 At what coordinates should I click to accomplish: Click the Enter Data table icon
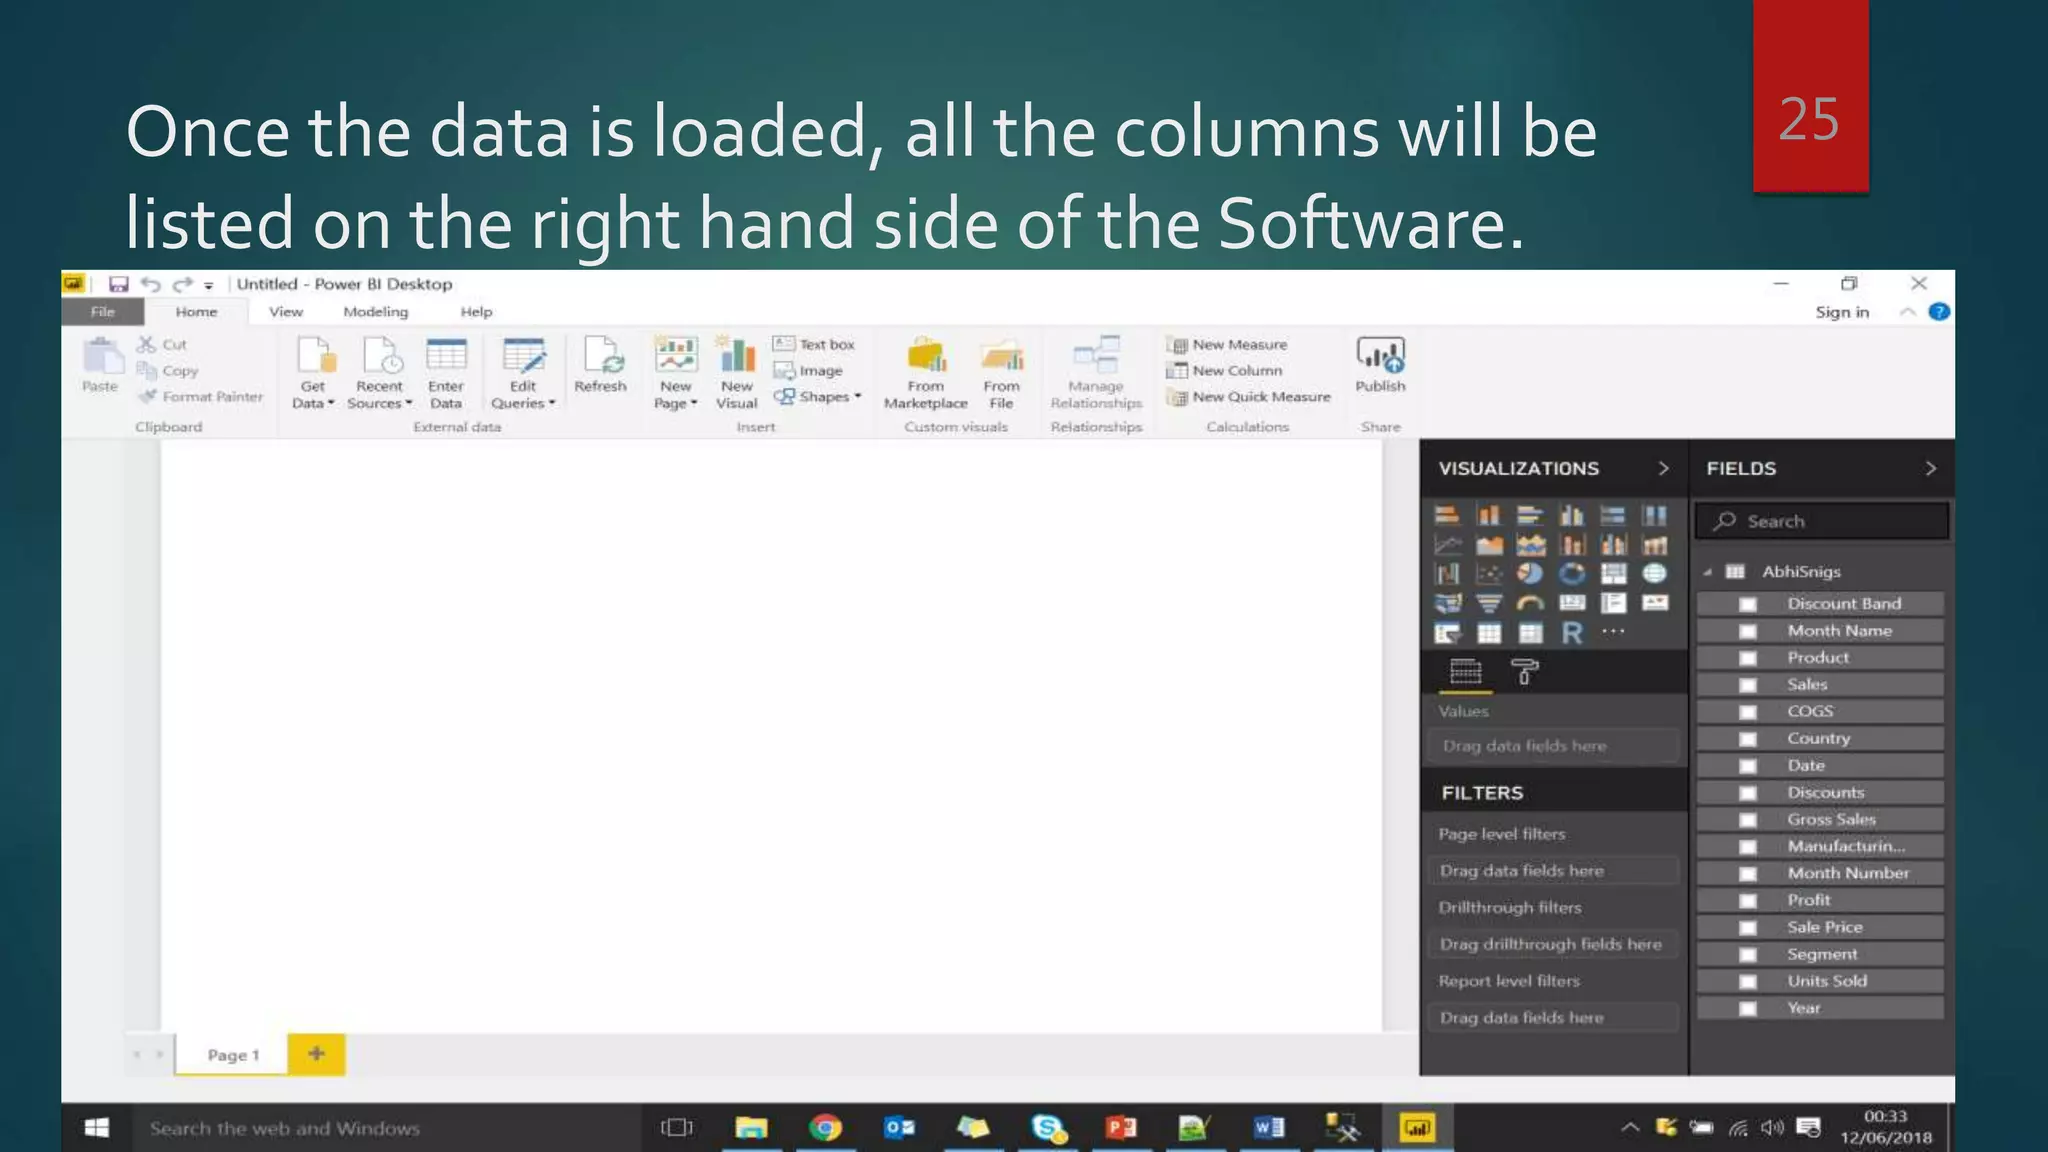tap(446, 355)
